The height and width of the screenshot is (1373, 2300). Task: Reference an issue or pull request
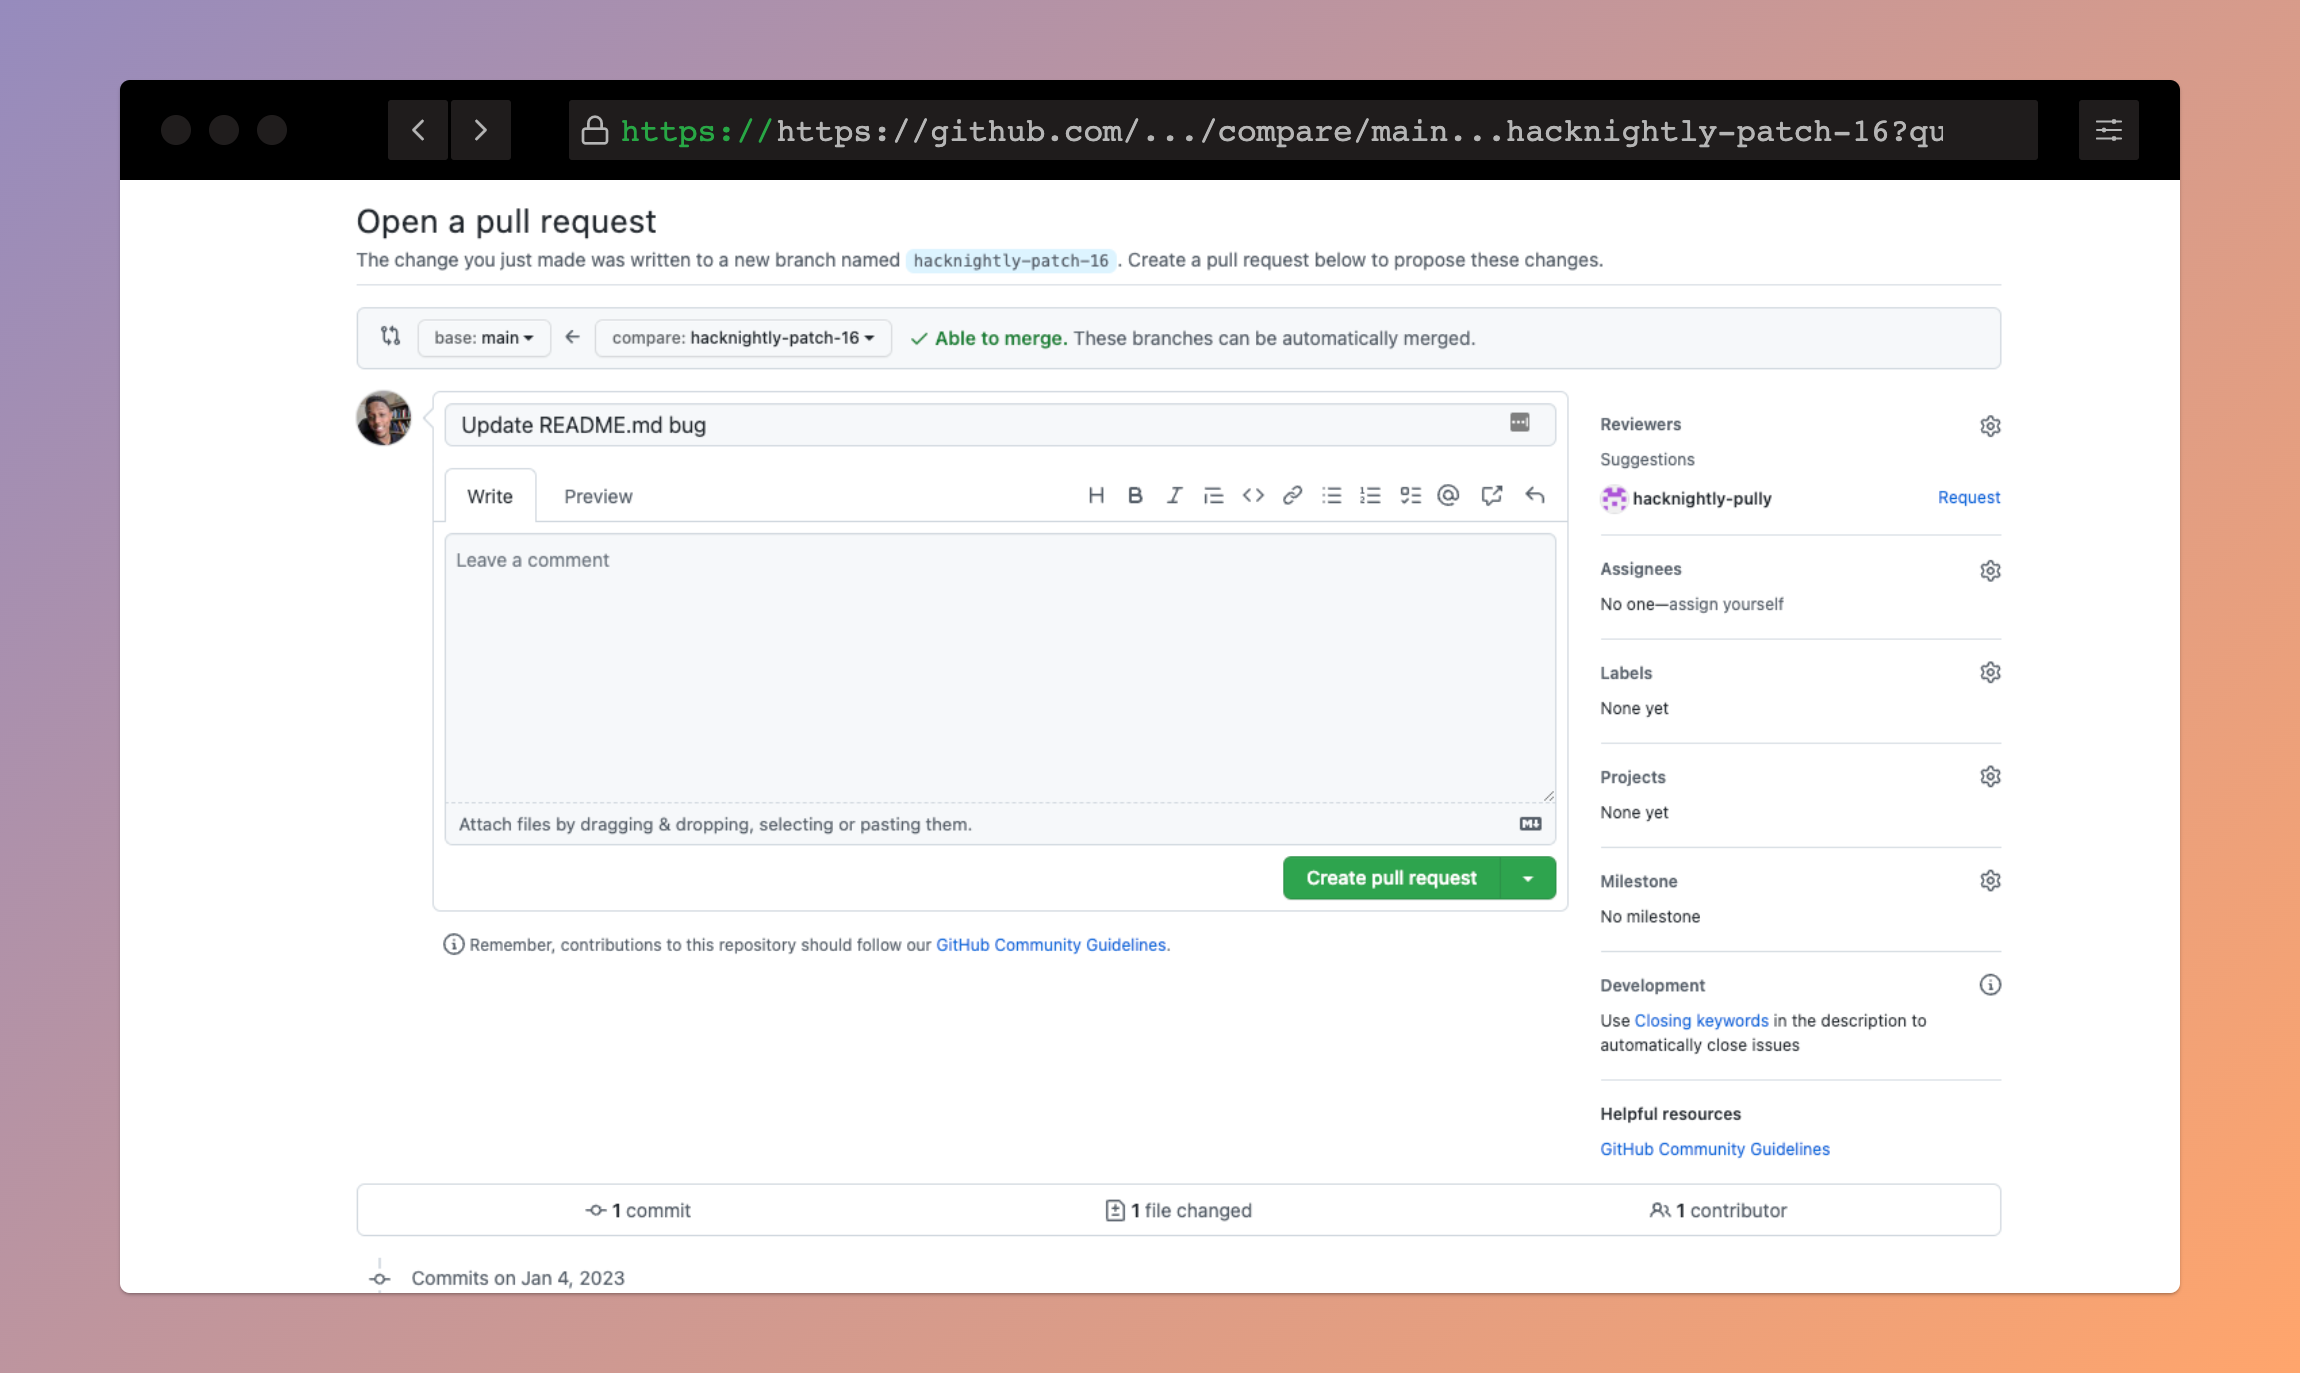(x=1492, y=495)
